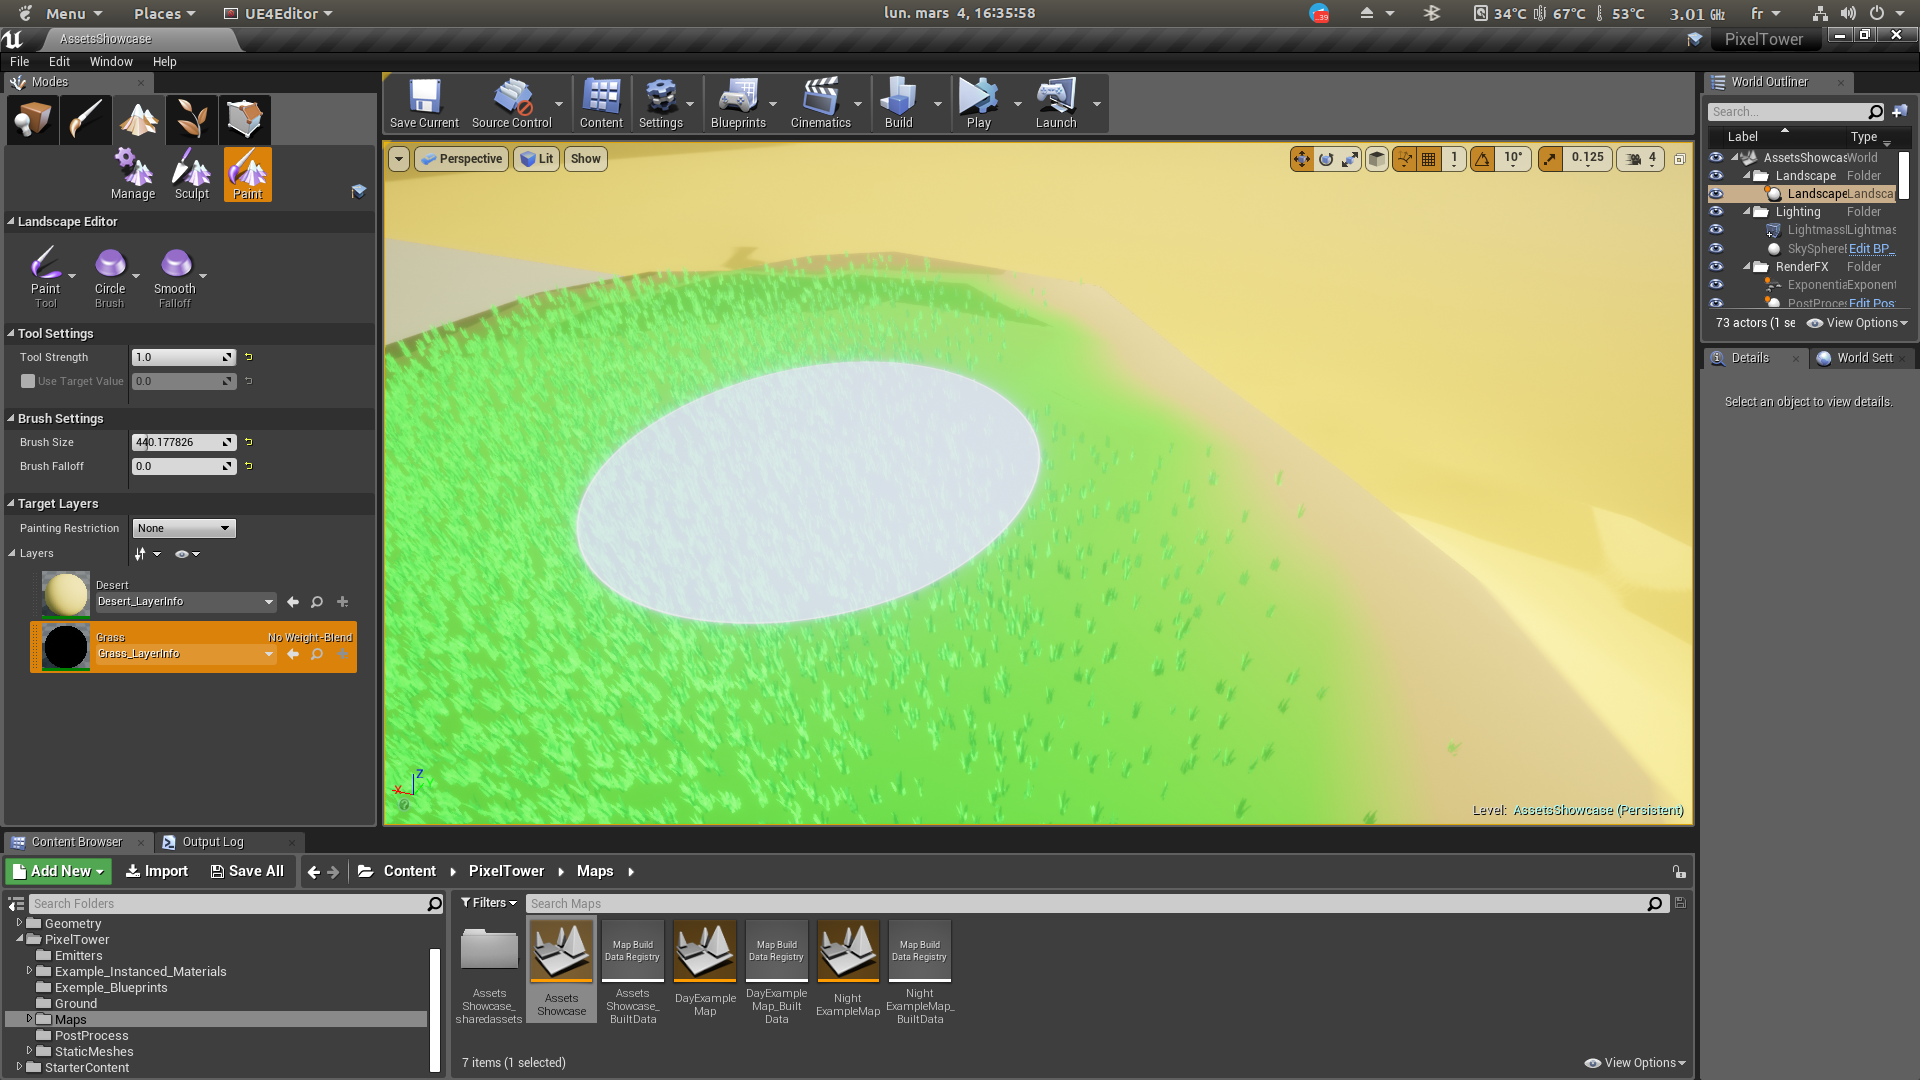Click the Build toolbar icon
The width and height of the screenshot is (1920, 1080).
point(898,104)
